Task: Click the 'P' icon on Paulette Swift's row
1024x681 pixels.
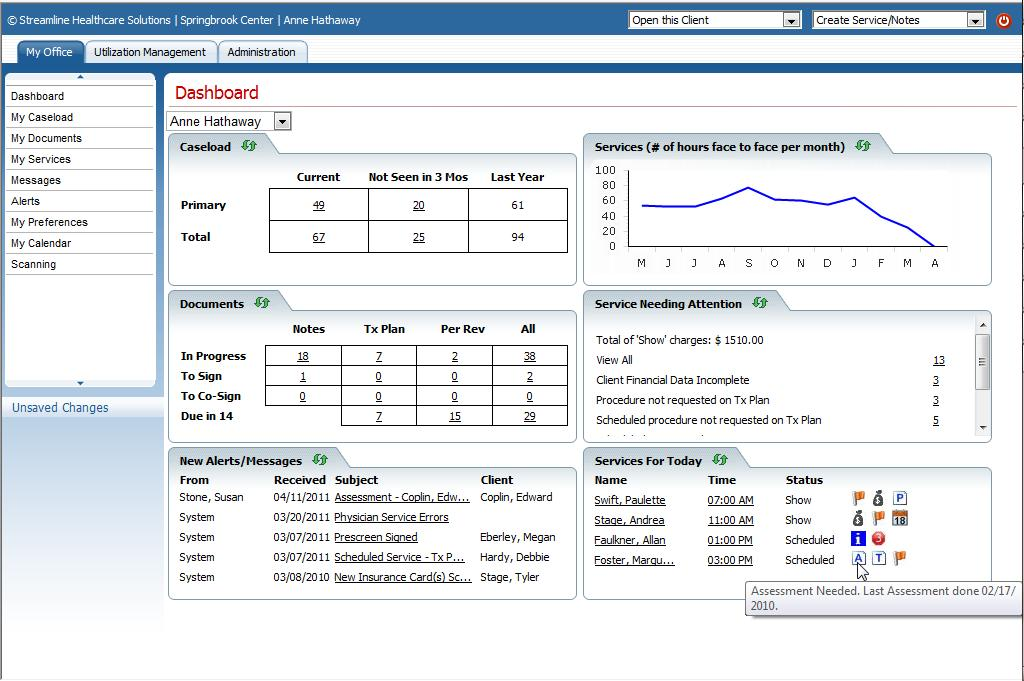Action: tap(899, 498)
